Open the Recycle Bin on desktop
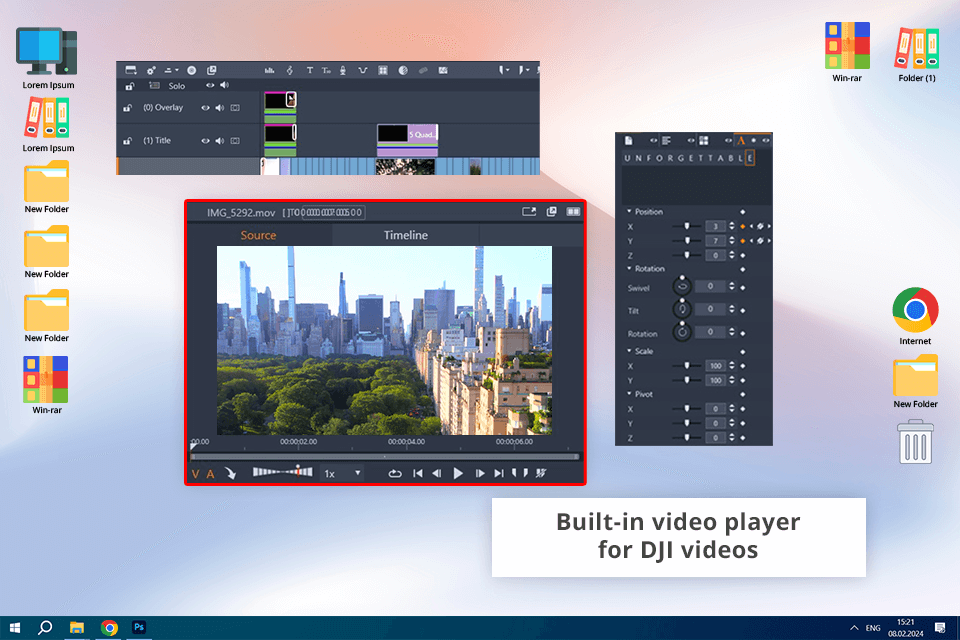This screenshot has width=960, height=640. tap(915, 442)
